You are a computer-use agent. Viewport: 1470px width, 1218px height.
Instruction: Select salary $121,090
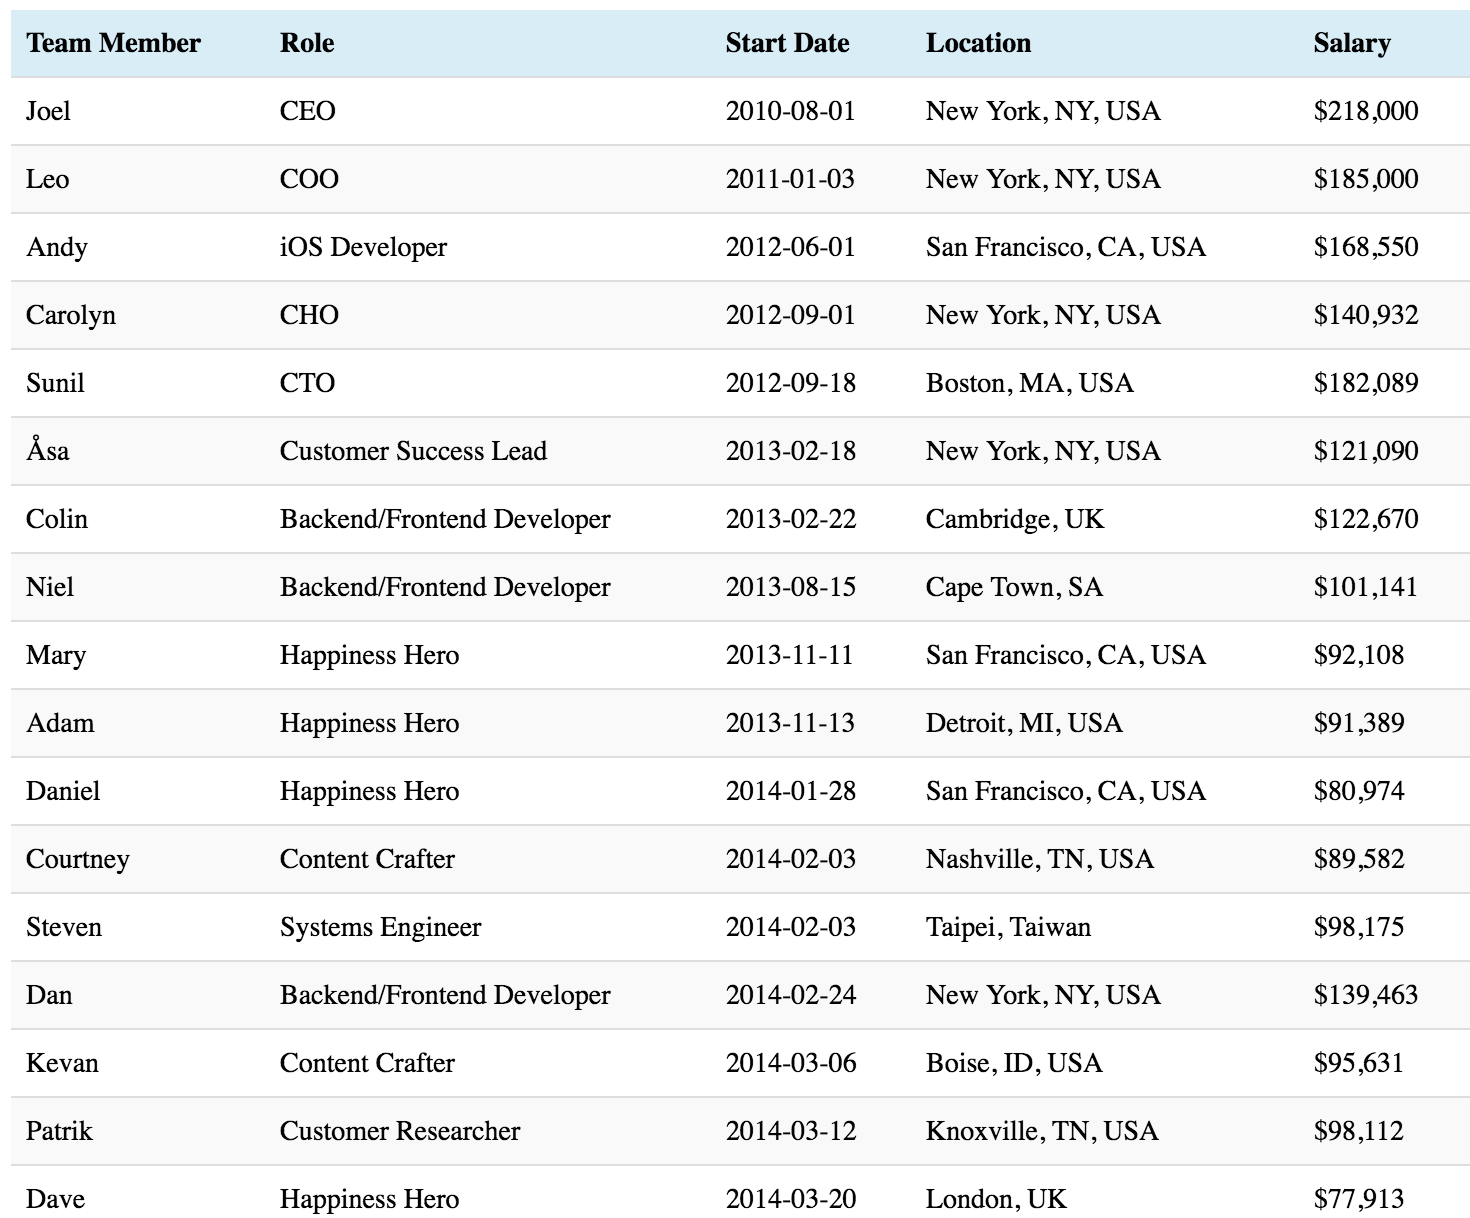point(1366,451)
